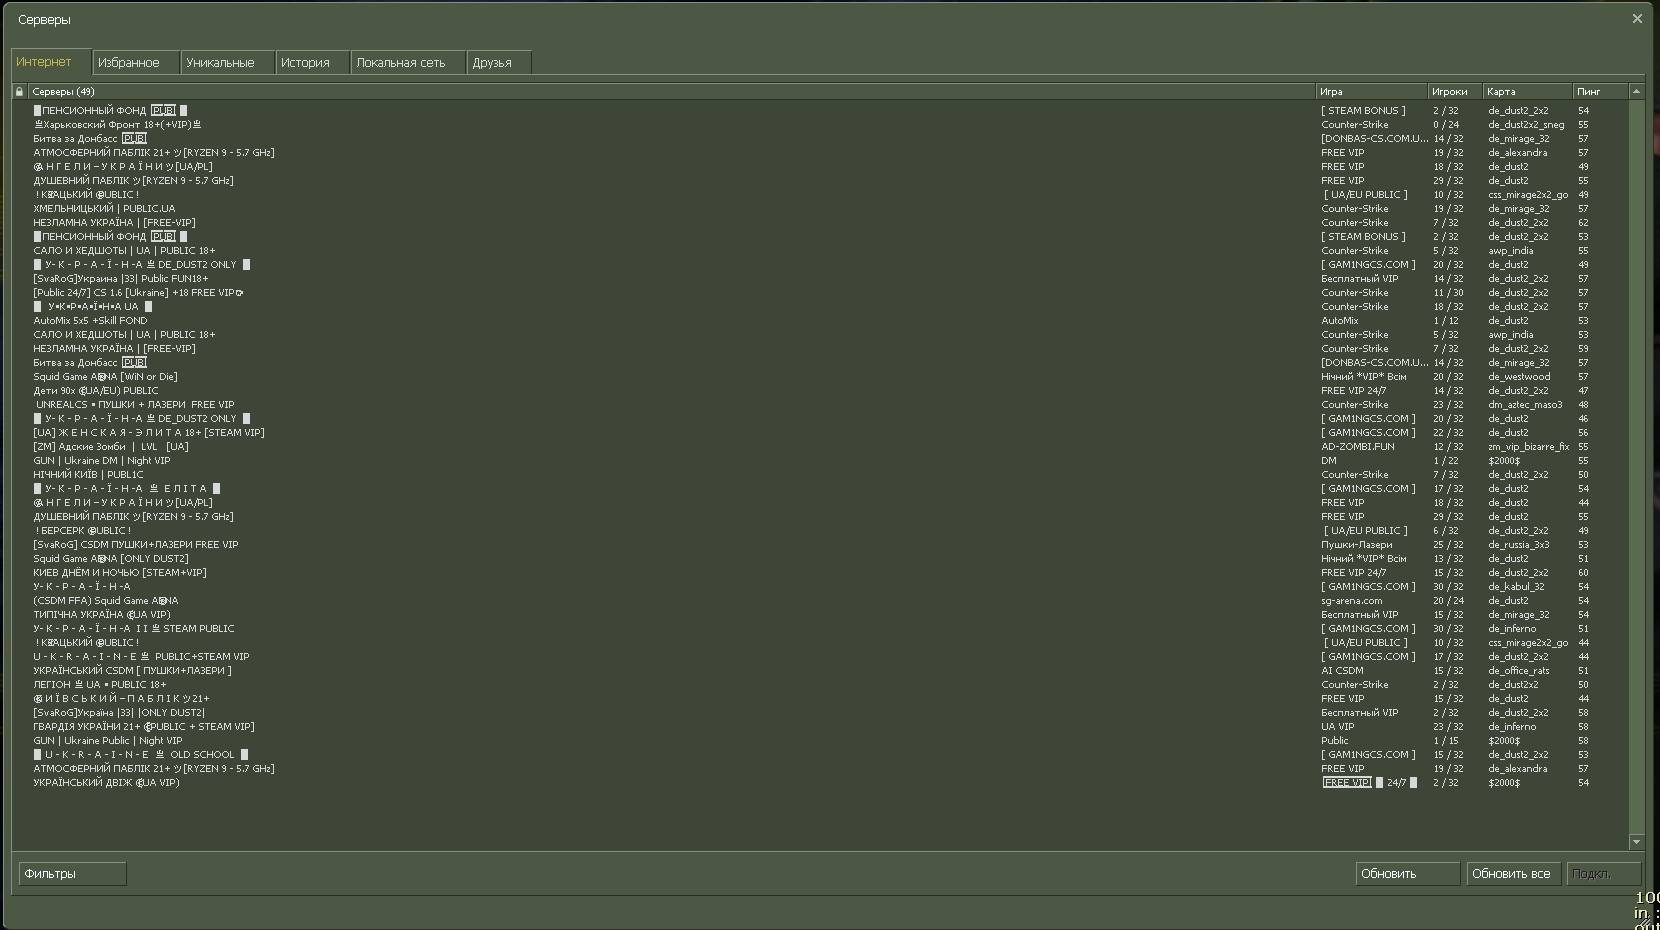Select the ХМЕЛЬНИЦЬКИЙ | PUBLIC.UA server row
The image size is (1660, 930).
(x=104, y=209)
